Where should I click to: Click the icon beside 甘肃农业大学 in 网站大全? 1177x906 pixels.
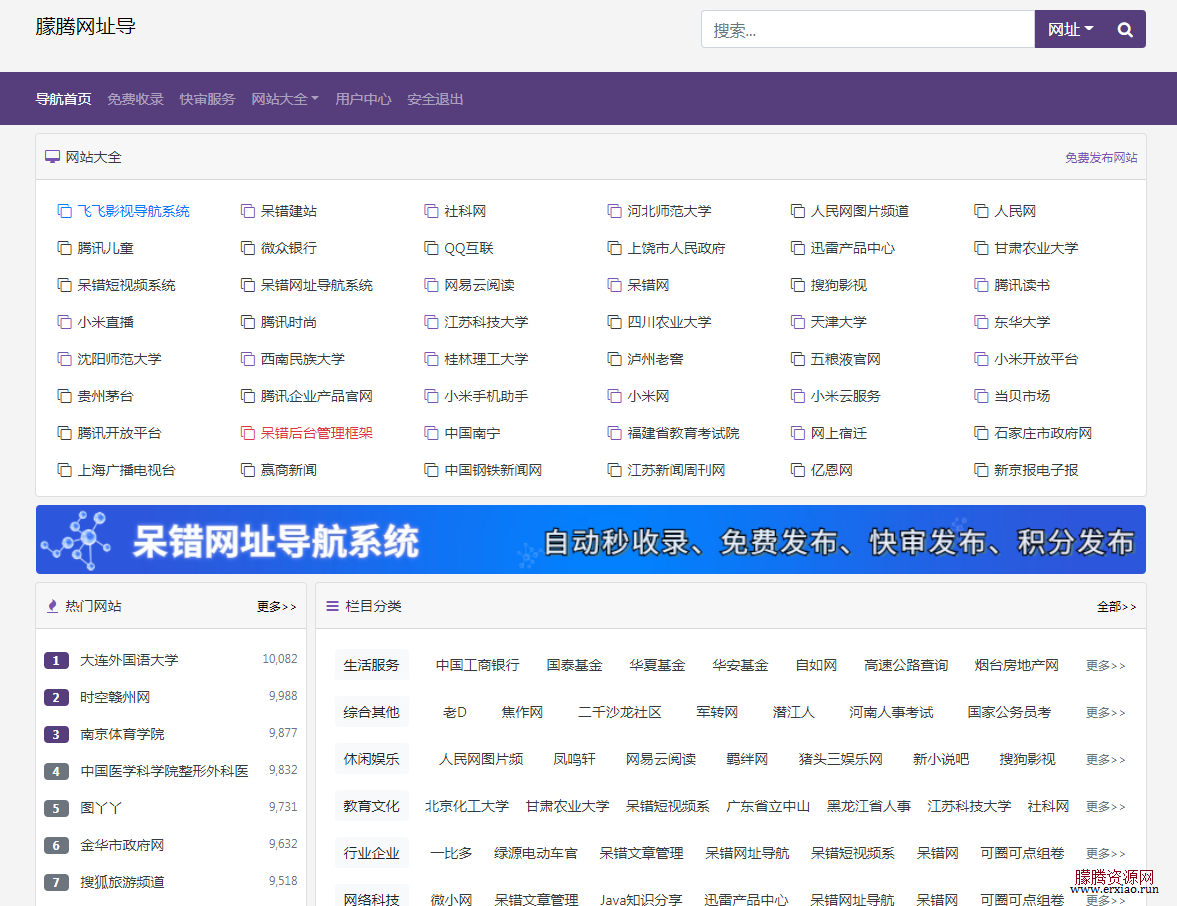point(981,248)
